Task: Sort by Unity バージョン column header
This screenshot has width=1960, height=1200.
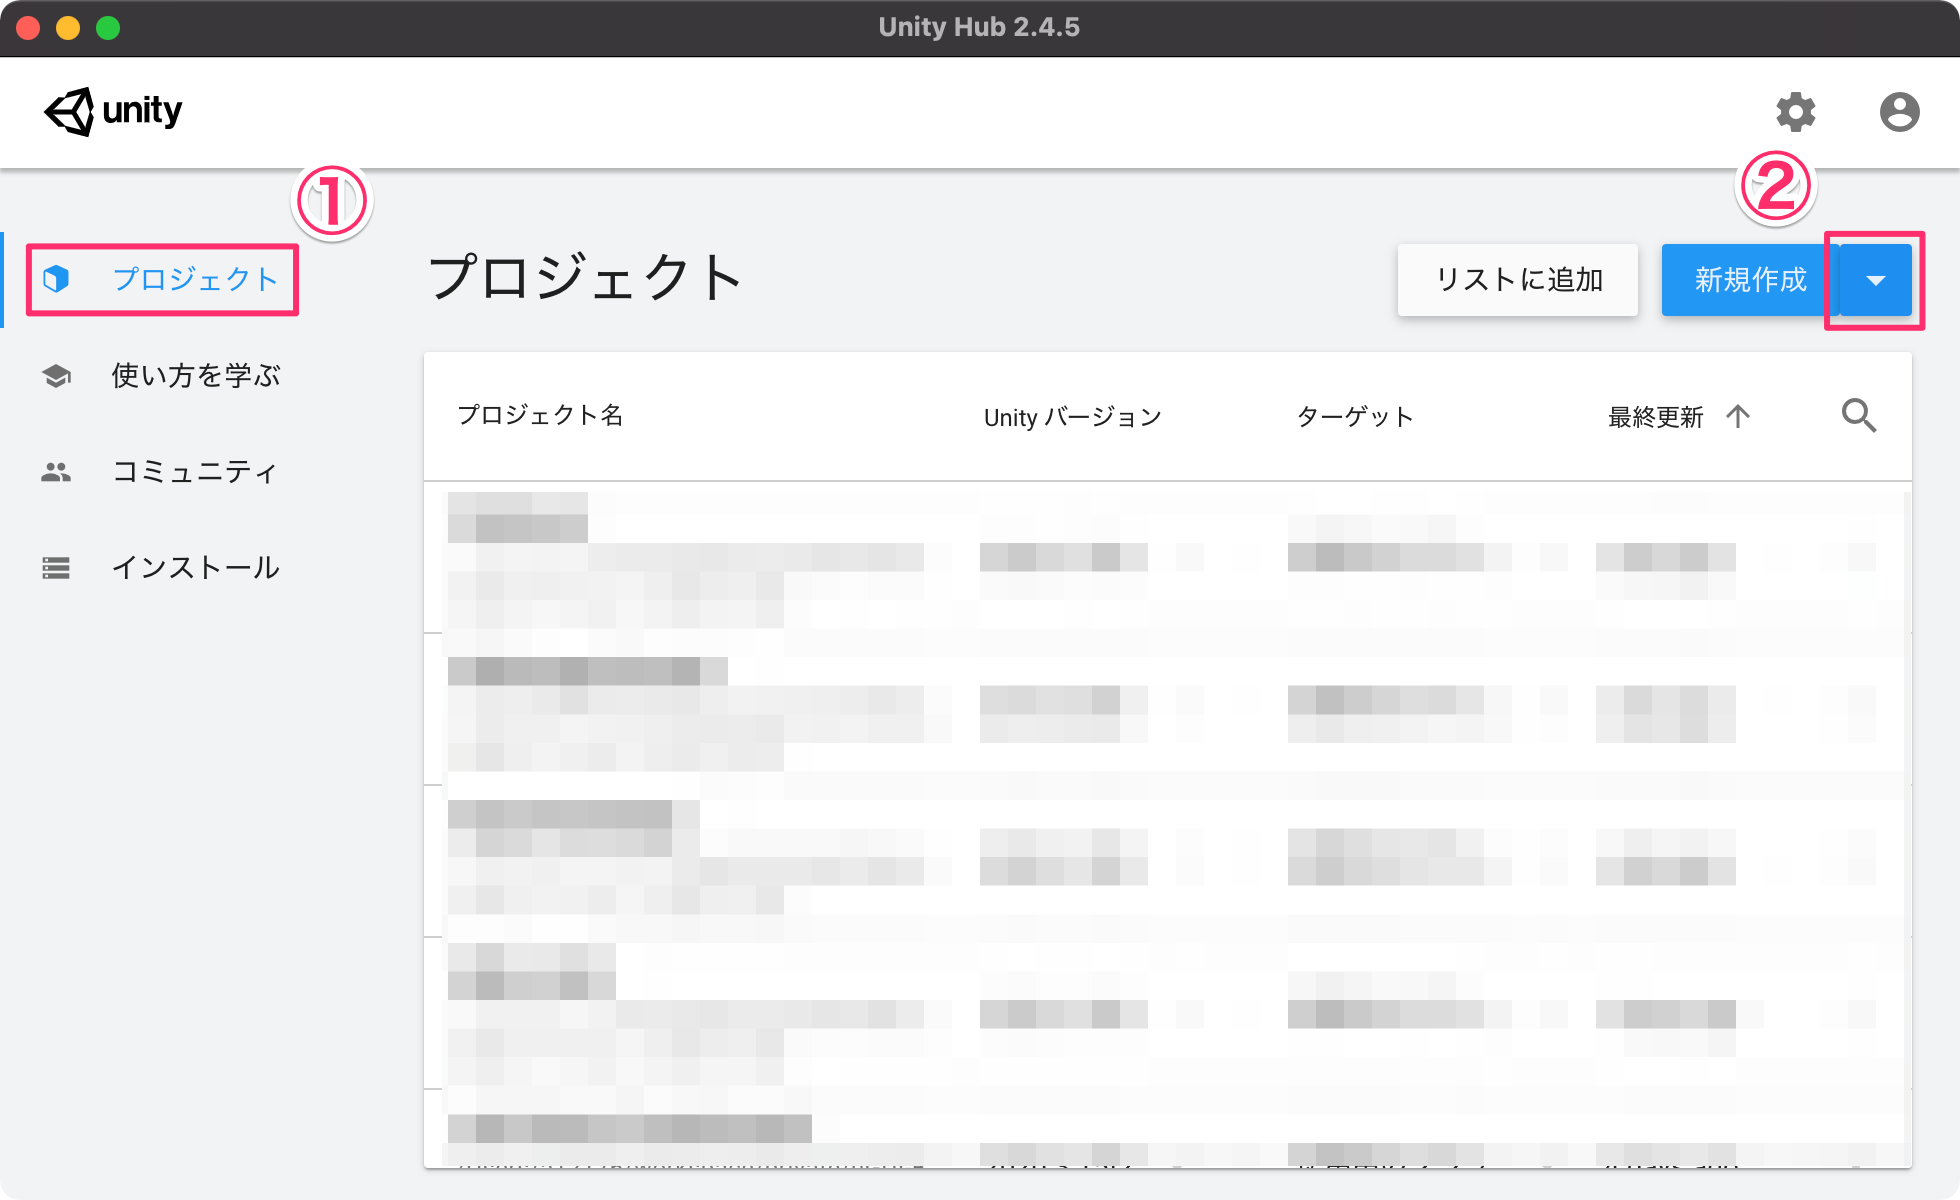Action: pos(1073,417)
